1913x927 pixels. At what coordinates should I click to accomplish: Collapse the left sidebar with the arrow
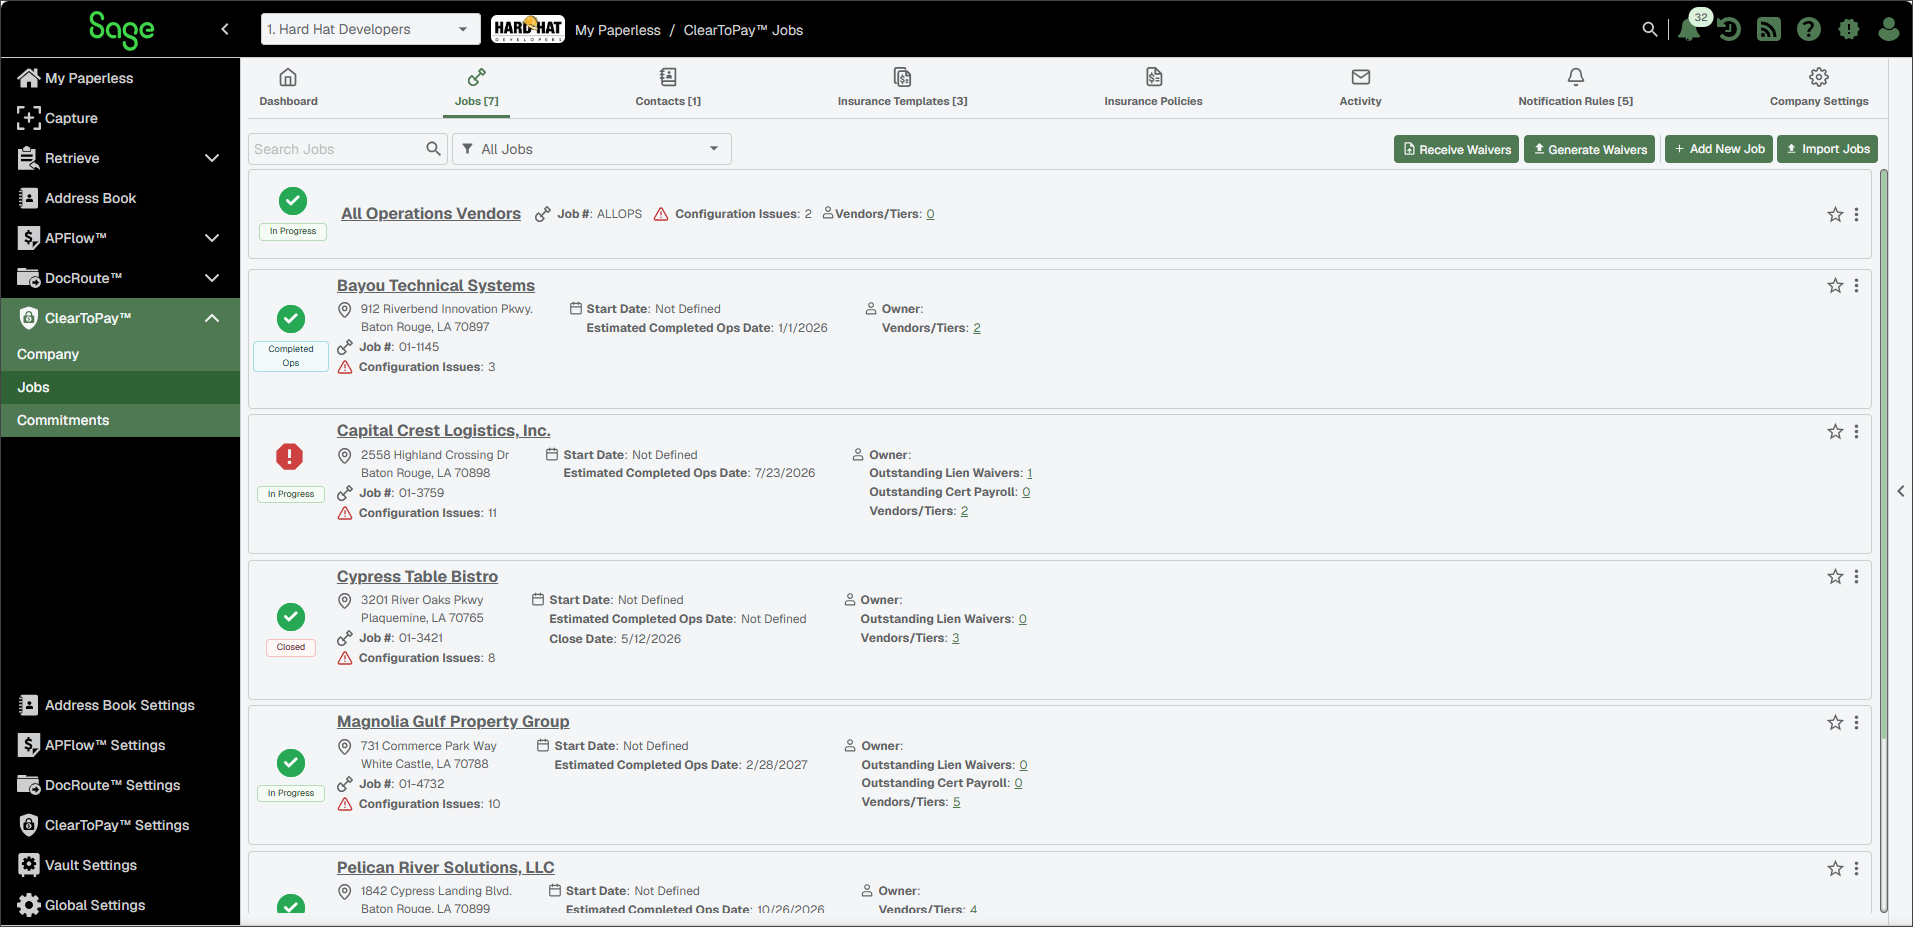coord(225,29)
